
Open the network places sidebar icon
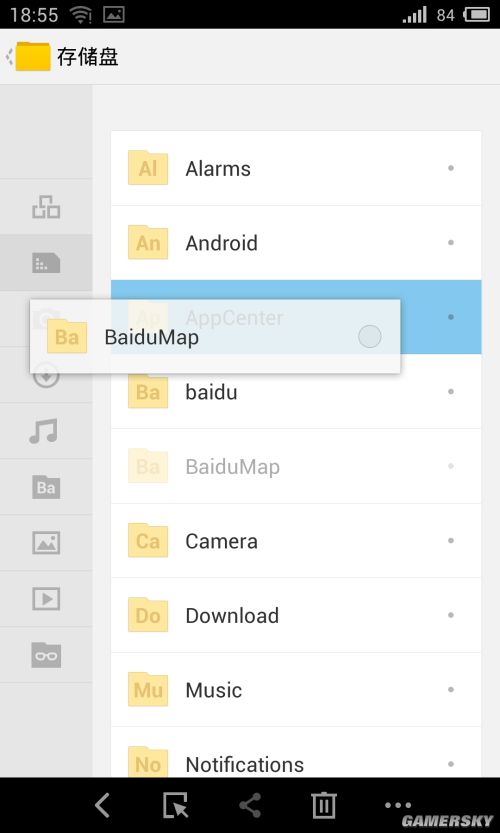[x=46, y=207]
